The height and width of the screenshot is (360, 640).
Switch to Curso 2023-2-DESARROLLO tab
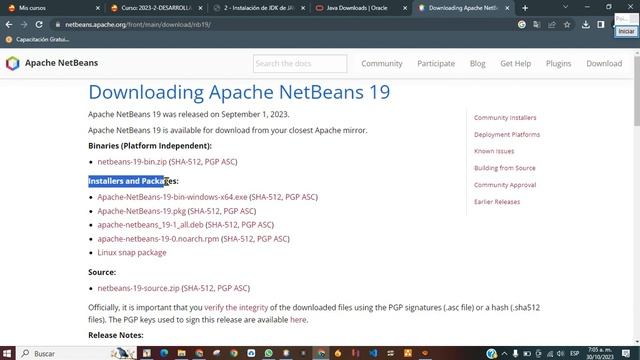point(156,8)
